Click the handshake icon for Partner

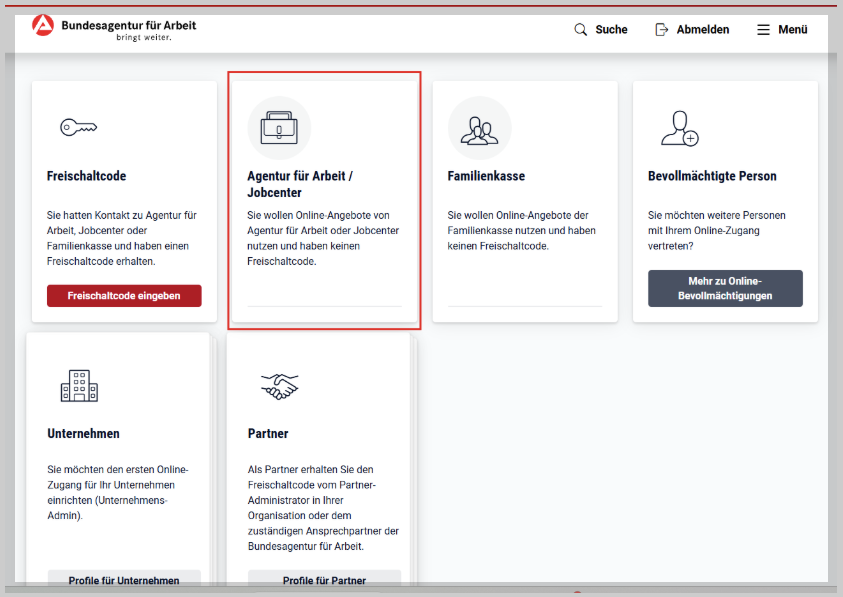click(280, 387)
